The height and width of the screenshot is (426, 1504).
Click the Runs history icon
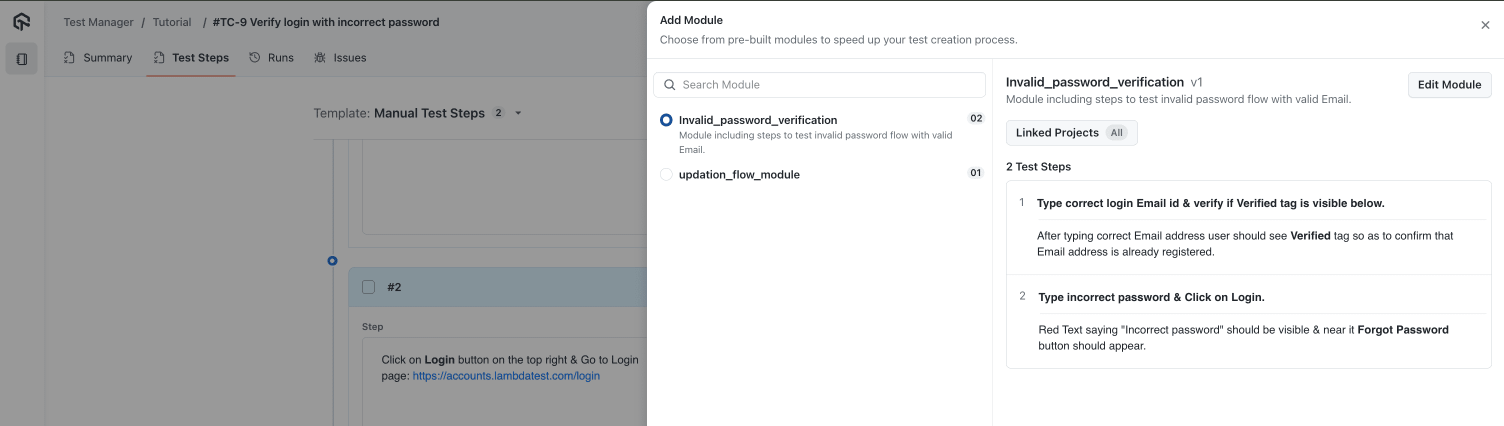tap(255, 58)
